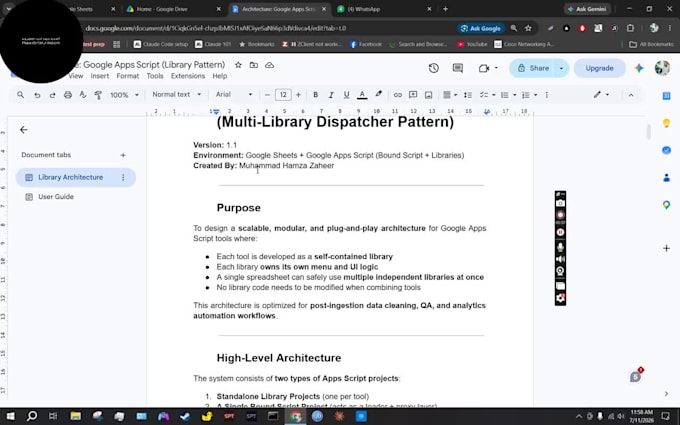Select User Guide tab
Image resolution: width=680 pixels, height=425 pixels.
(56, 196)
